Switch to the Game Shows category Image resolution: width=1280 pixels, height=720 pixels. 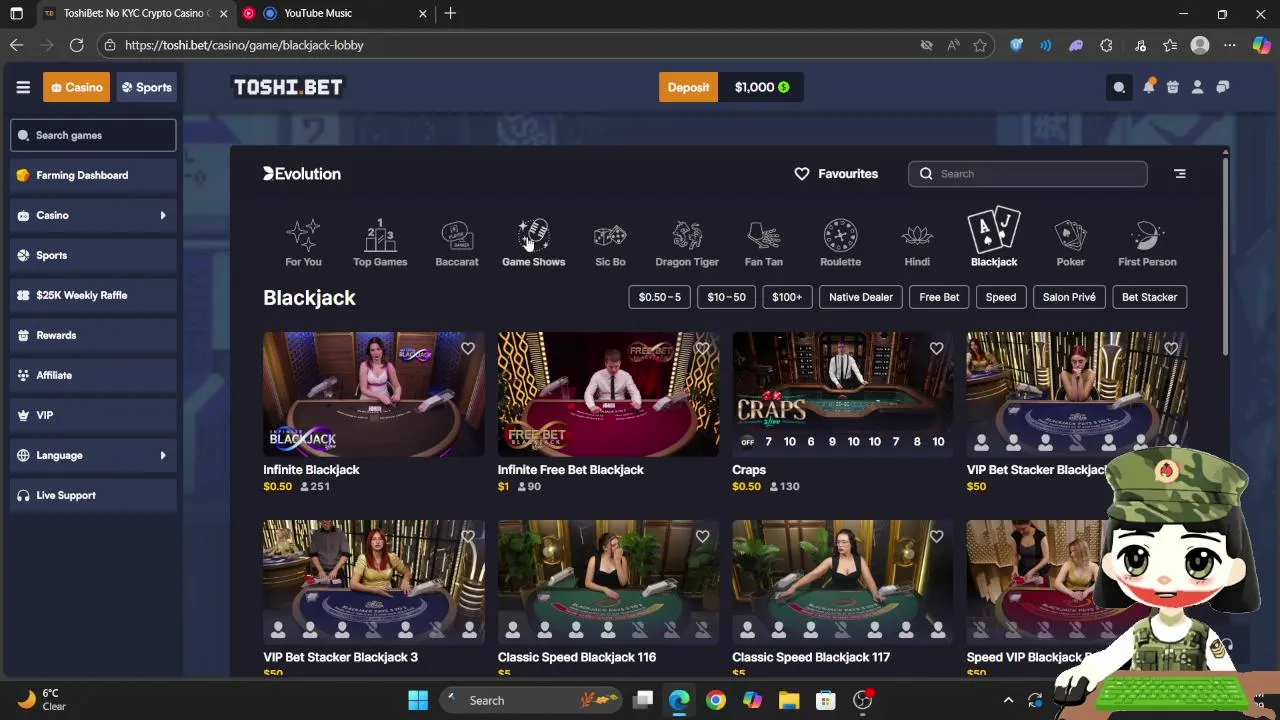click(533, 243)
